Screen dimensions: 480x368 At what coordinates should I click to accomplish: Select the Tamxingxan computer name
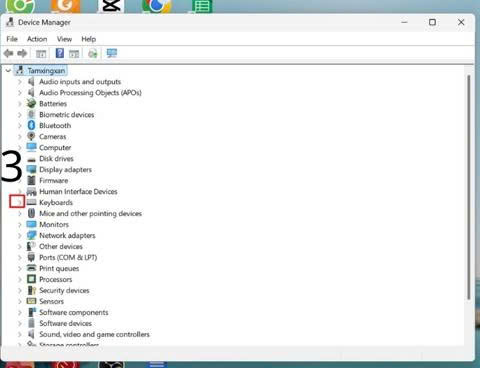[x=46, y=71]
